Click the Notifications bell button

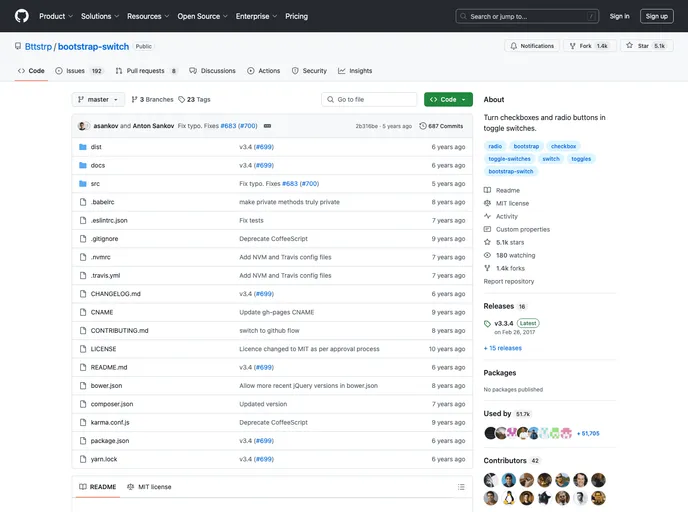532,46
